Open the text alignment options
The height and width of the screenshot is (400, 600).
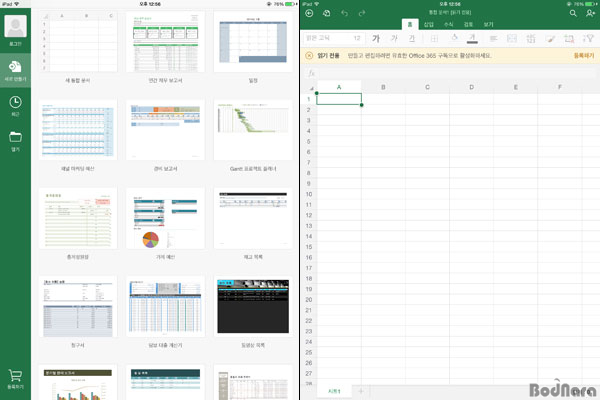pos(494,38)
